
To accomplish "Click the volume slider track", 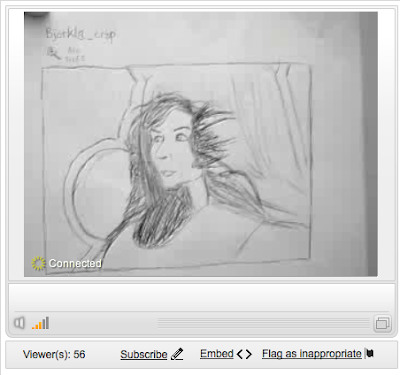I will (x=264, y=323).
